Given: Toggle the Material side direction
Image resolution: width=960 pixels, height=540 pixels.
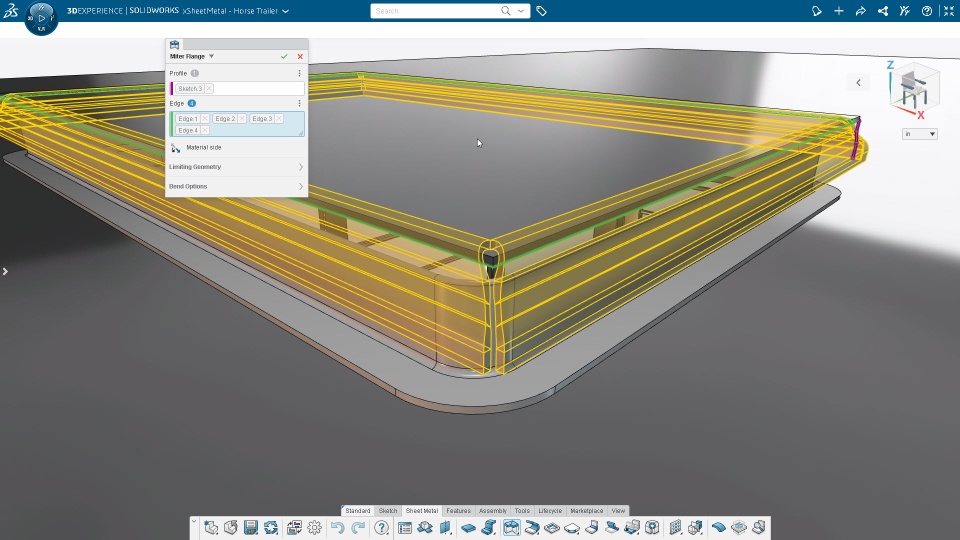Looking at the screenshot, I should point(176,148).
